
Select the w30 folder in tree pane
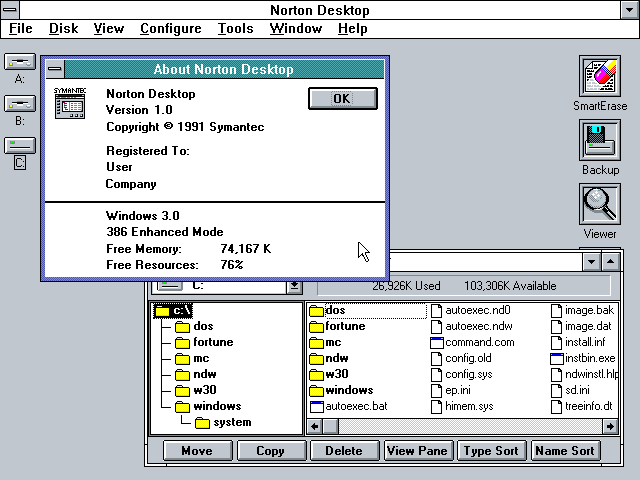click(196, 390)
